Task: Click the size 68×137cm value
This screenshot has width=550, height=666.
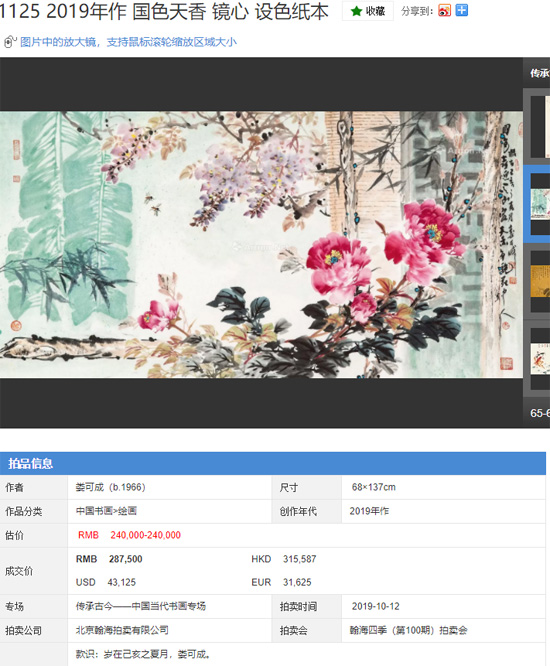Action: (x=373, y=487)
